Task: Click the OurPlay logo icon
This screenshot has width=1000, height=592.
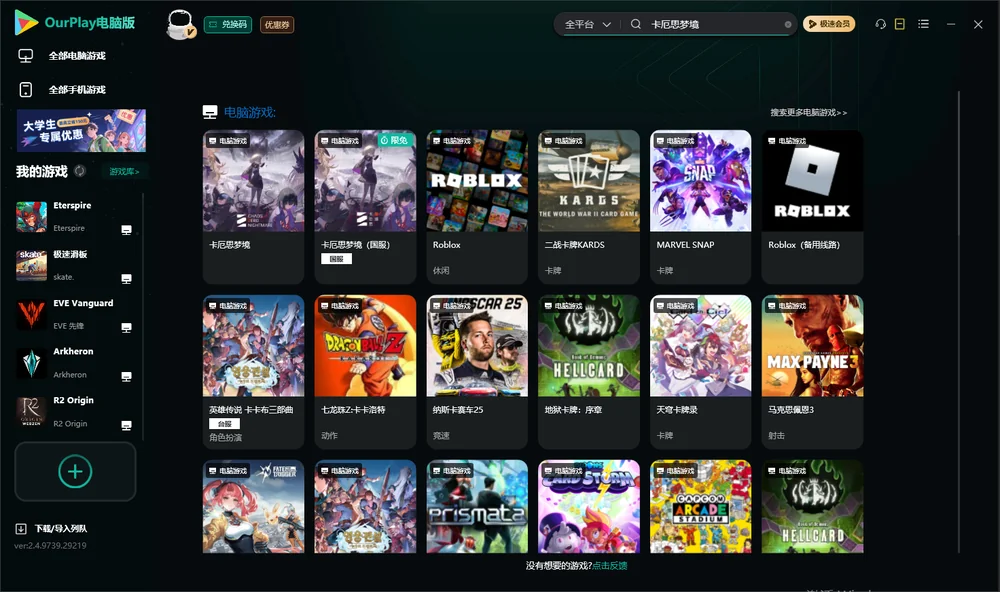Action: (26, 23)
